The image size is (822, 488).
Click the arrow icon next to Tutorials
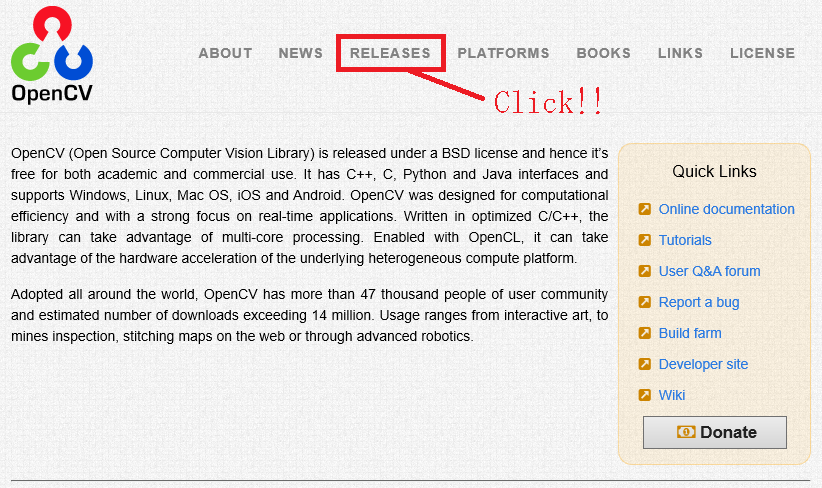[645, 240]
